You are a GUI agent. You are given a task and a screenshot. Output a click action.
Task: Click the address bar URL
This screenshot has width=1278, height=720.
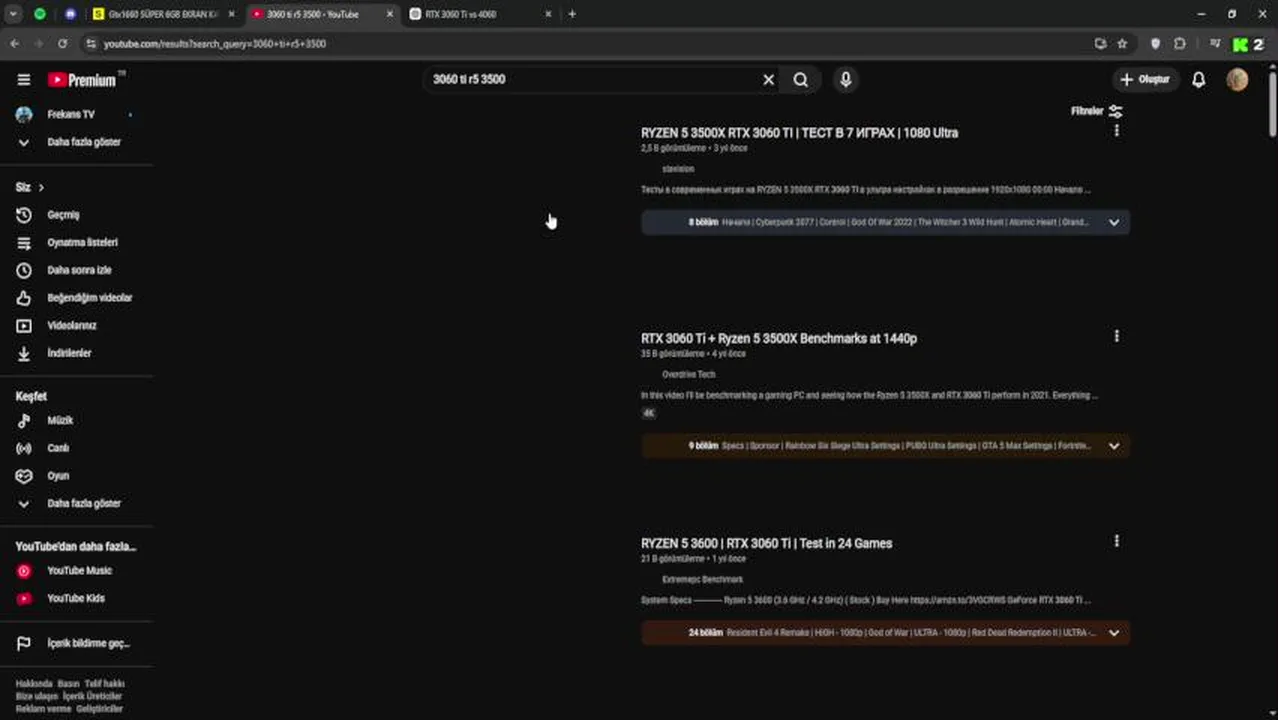[215, 44]
